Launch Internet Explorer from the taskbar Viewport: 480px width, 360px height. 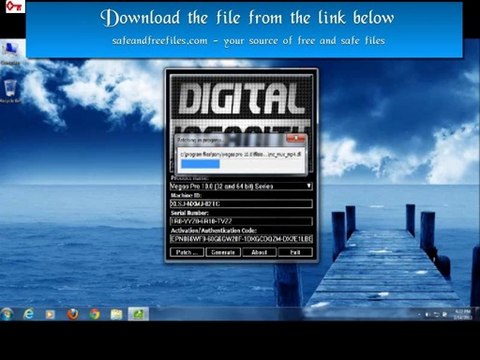pyautogui.click(x=29, y=314)
